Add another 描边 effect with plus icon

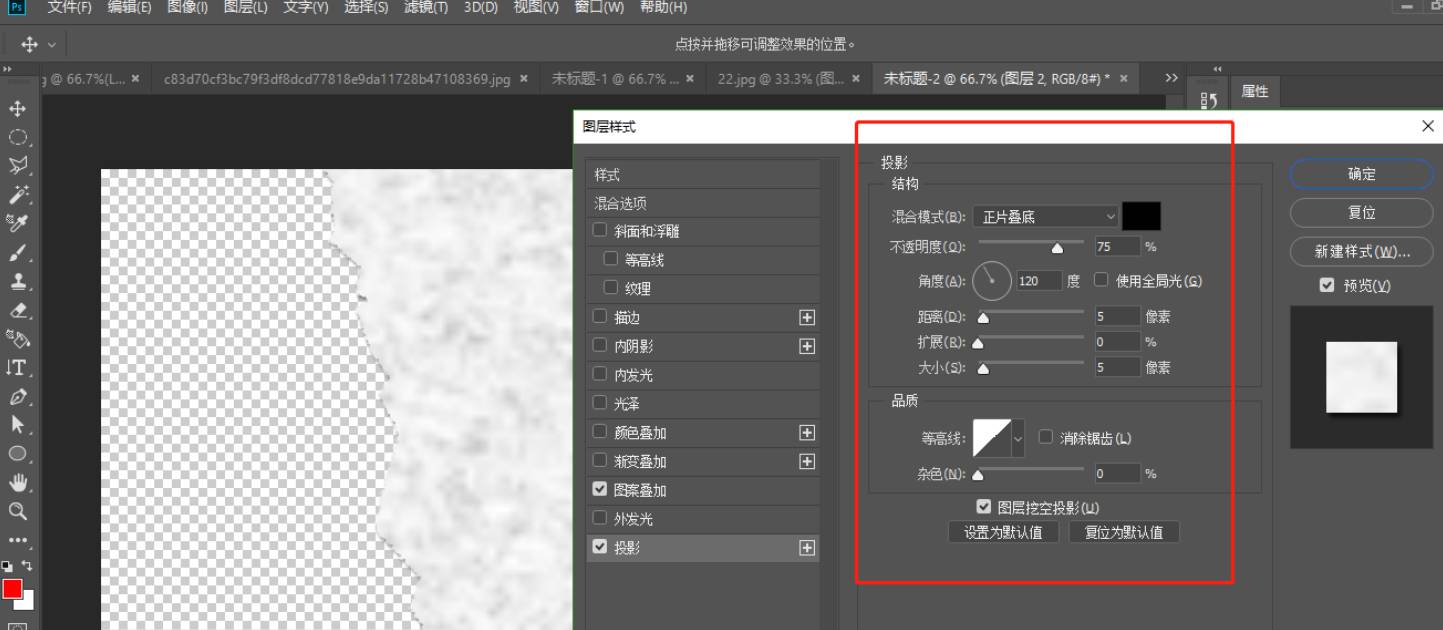tap(807, 318)
